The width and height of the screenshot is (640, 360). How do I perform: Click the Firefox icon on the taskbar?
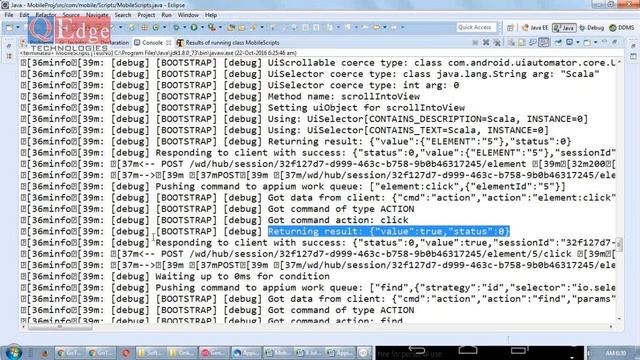pyautogui.click(x=44, y=353)
